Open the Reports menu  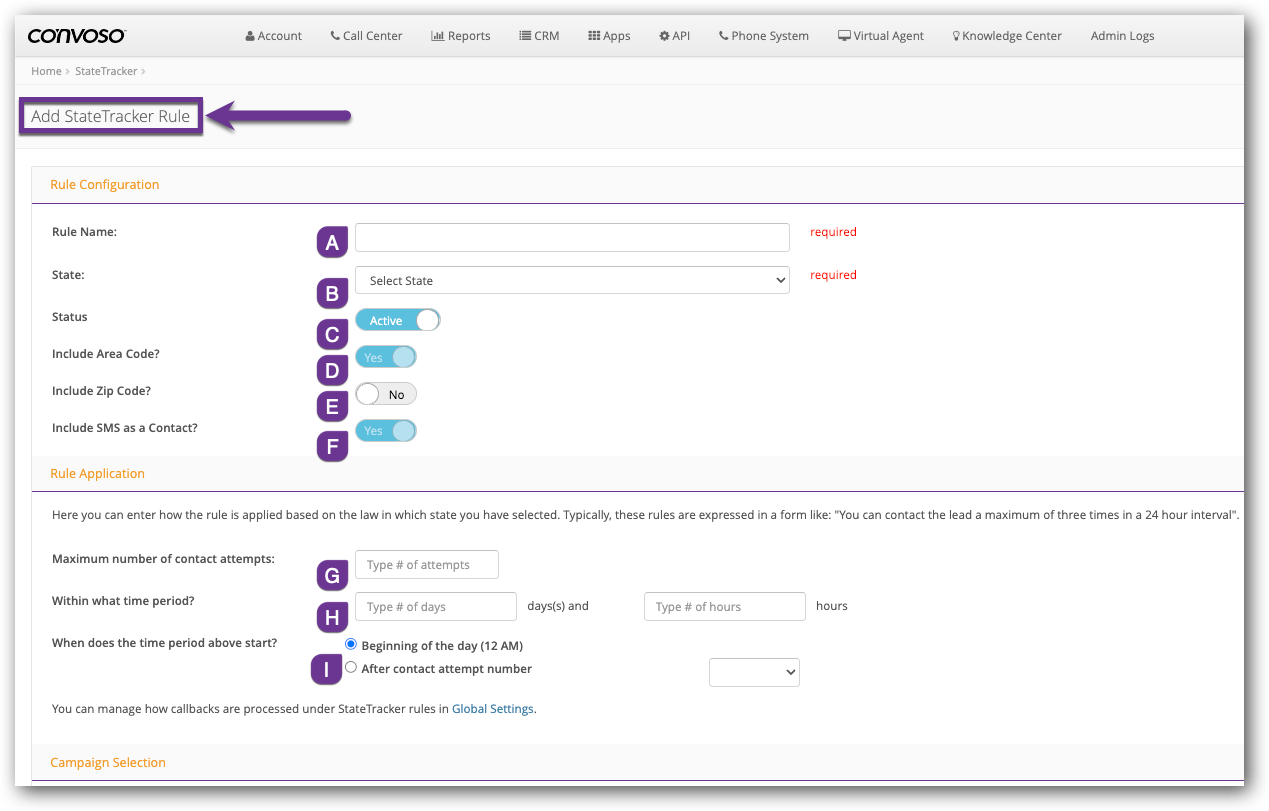click(x=460, y=36)
